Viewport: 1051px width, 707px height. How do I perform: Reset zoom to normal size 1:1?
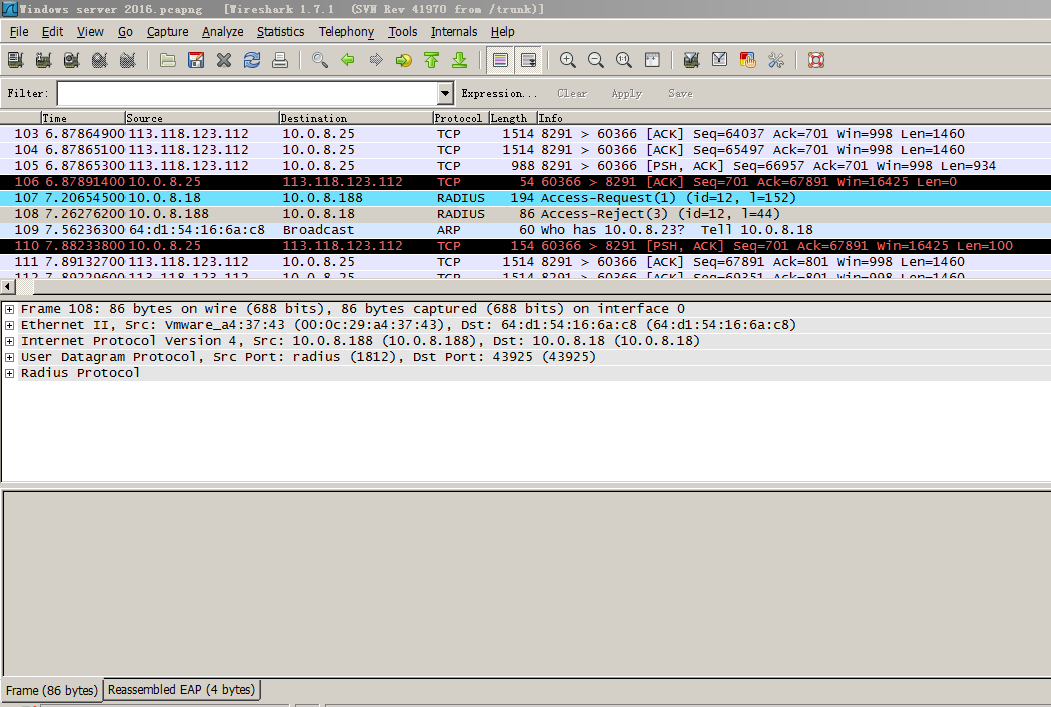624,60
